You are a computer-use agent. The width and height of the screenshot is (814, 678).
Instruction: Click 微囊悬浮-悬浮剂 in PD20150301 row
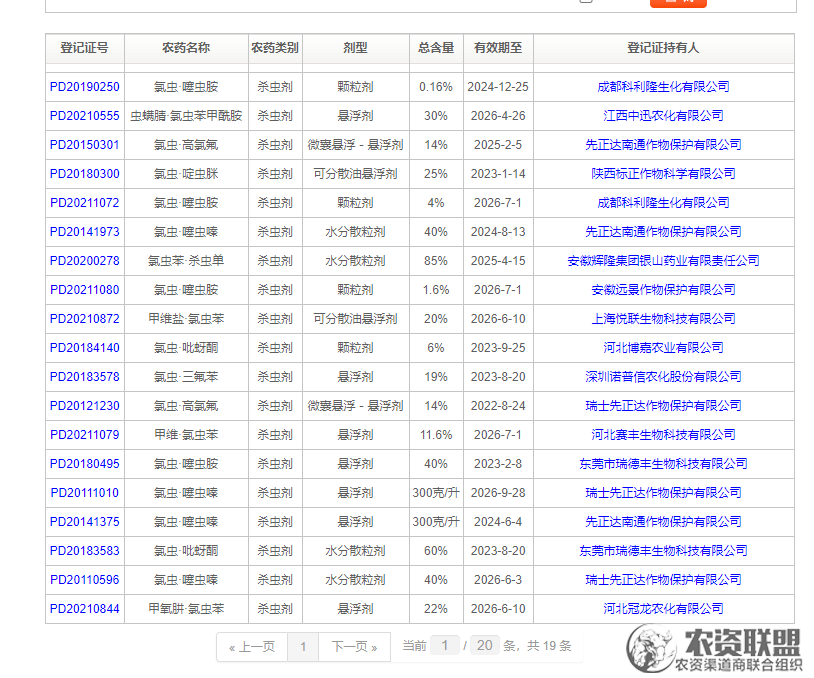click(x=356, y=145)
